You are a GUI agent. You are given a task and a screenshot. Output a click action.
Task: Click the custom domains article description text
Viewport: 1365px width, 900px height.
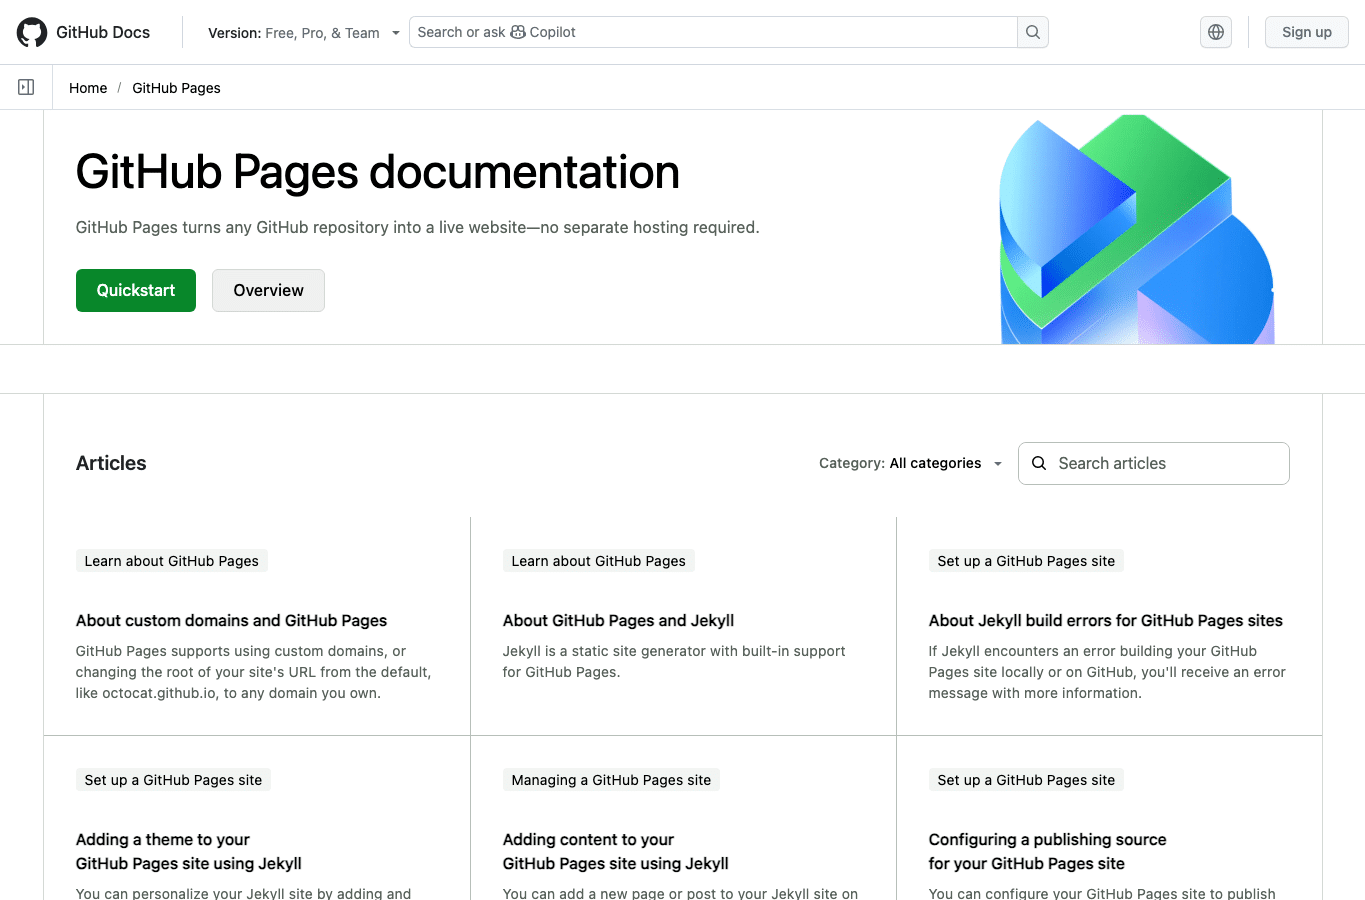[x=254, y=672]
